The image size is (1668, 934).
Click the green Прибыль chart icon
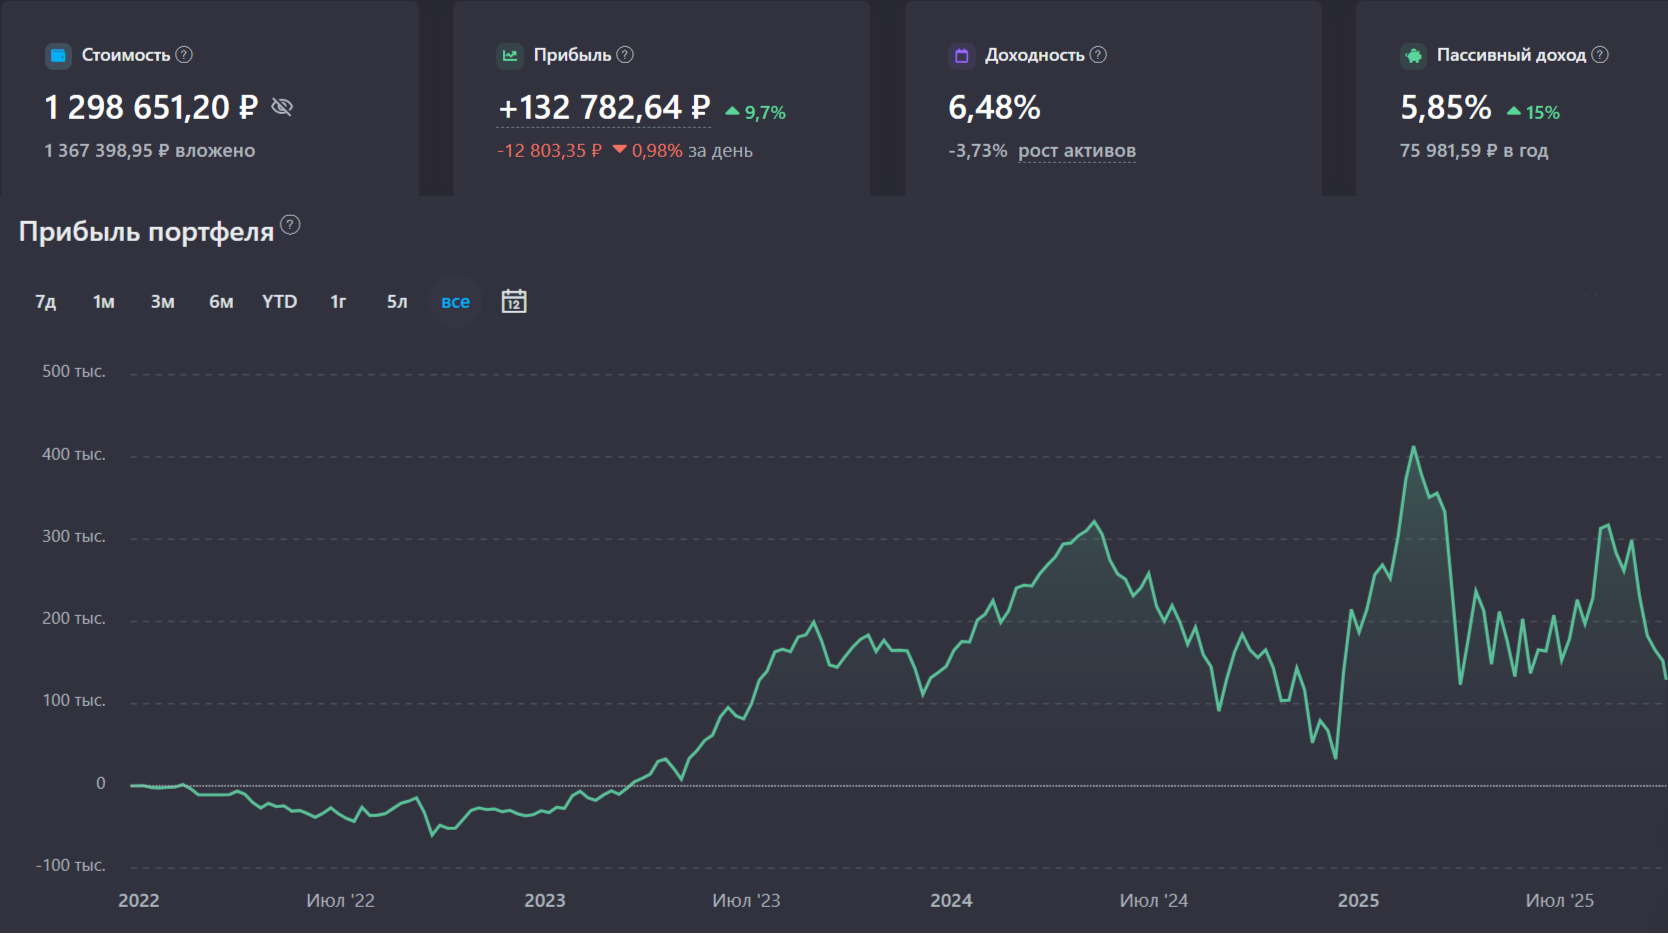510,56
